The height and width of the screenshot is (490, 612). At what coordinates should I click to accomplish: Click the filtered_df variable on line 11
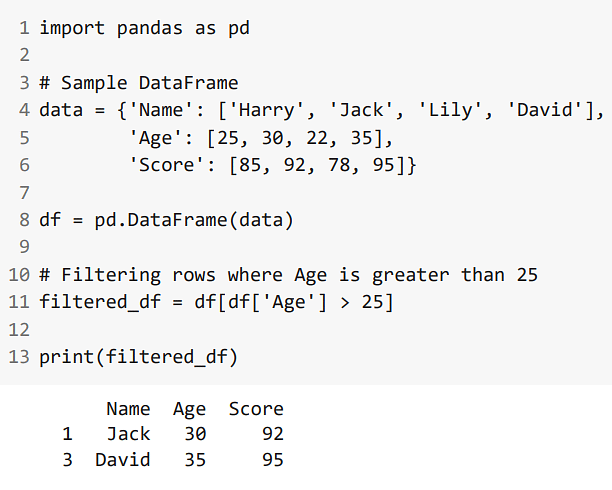click(100, 302)
